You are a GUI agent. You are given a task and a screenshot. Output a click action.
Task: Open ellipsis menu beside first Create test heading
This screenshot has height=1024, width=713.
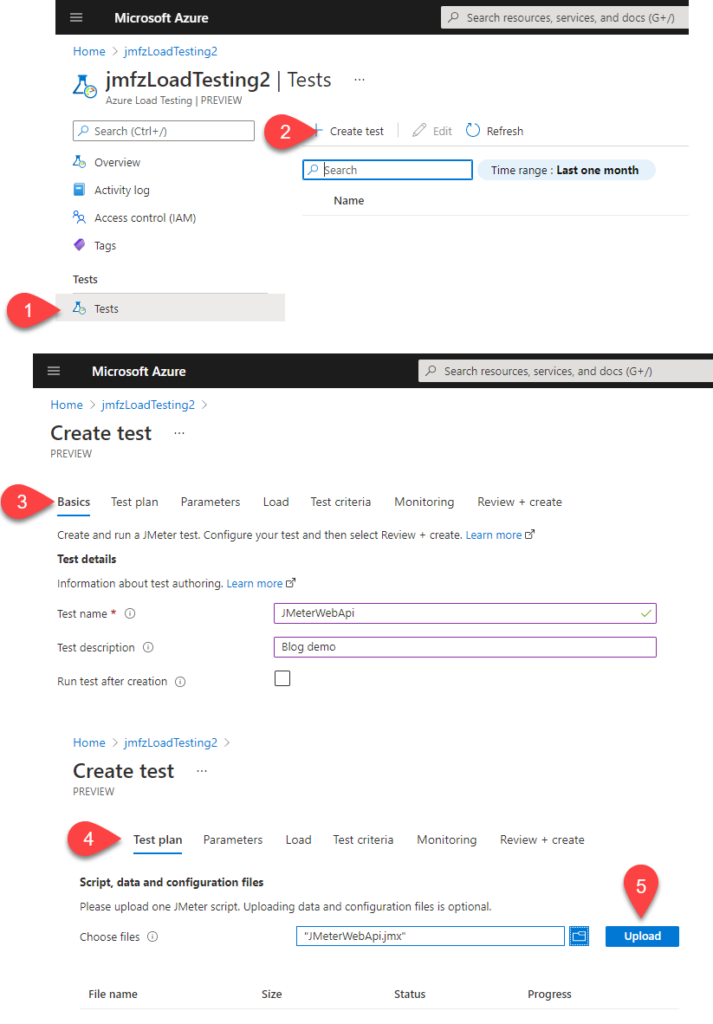pos(180,433)
